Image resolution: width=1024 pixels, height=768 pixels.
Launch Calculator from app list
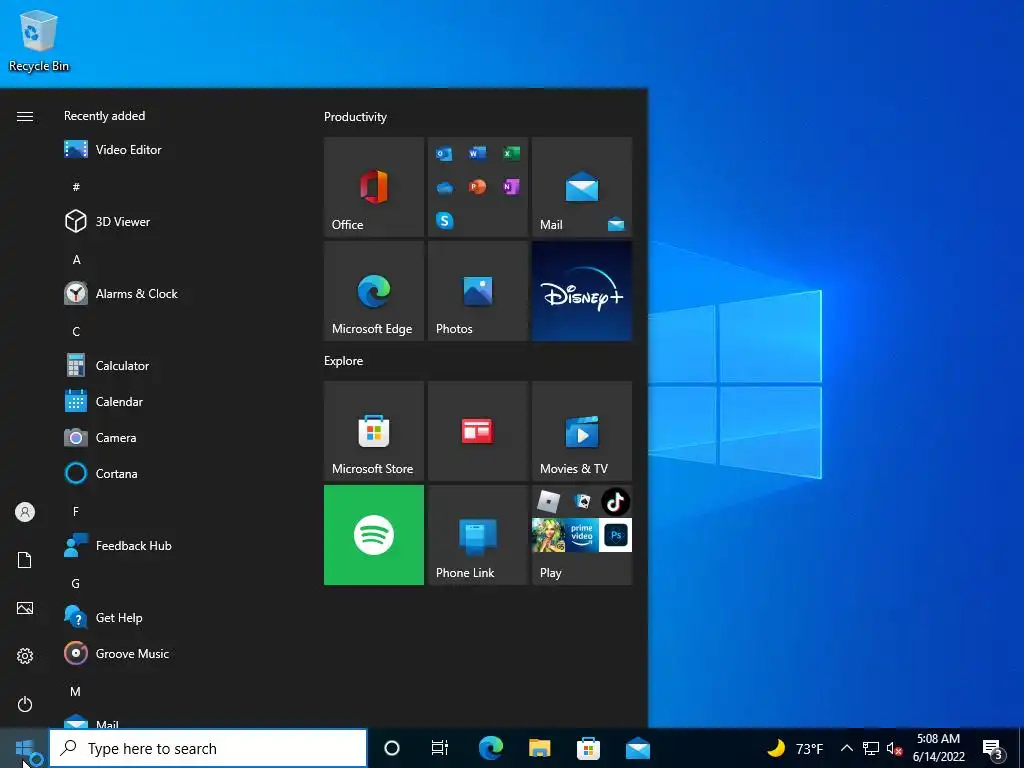[106, 366]
